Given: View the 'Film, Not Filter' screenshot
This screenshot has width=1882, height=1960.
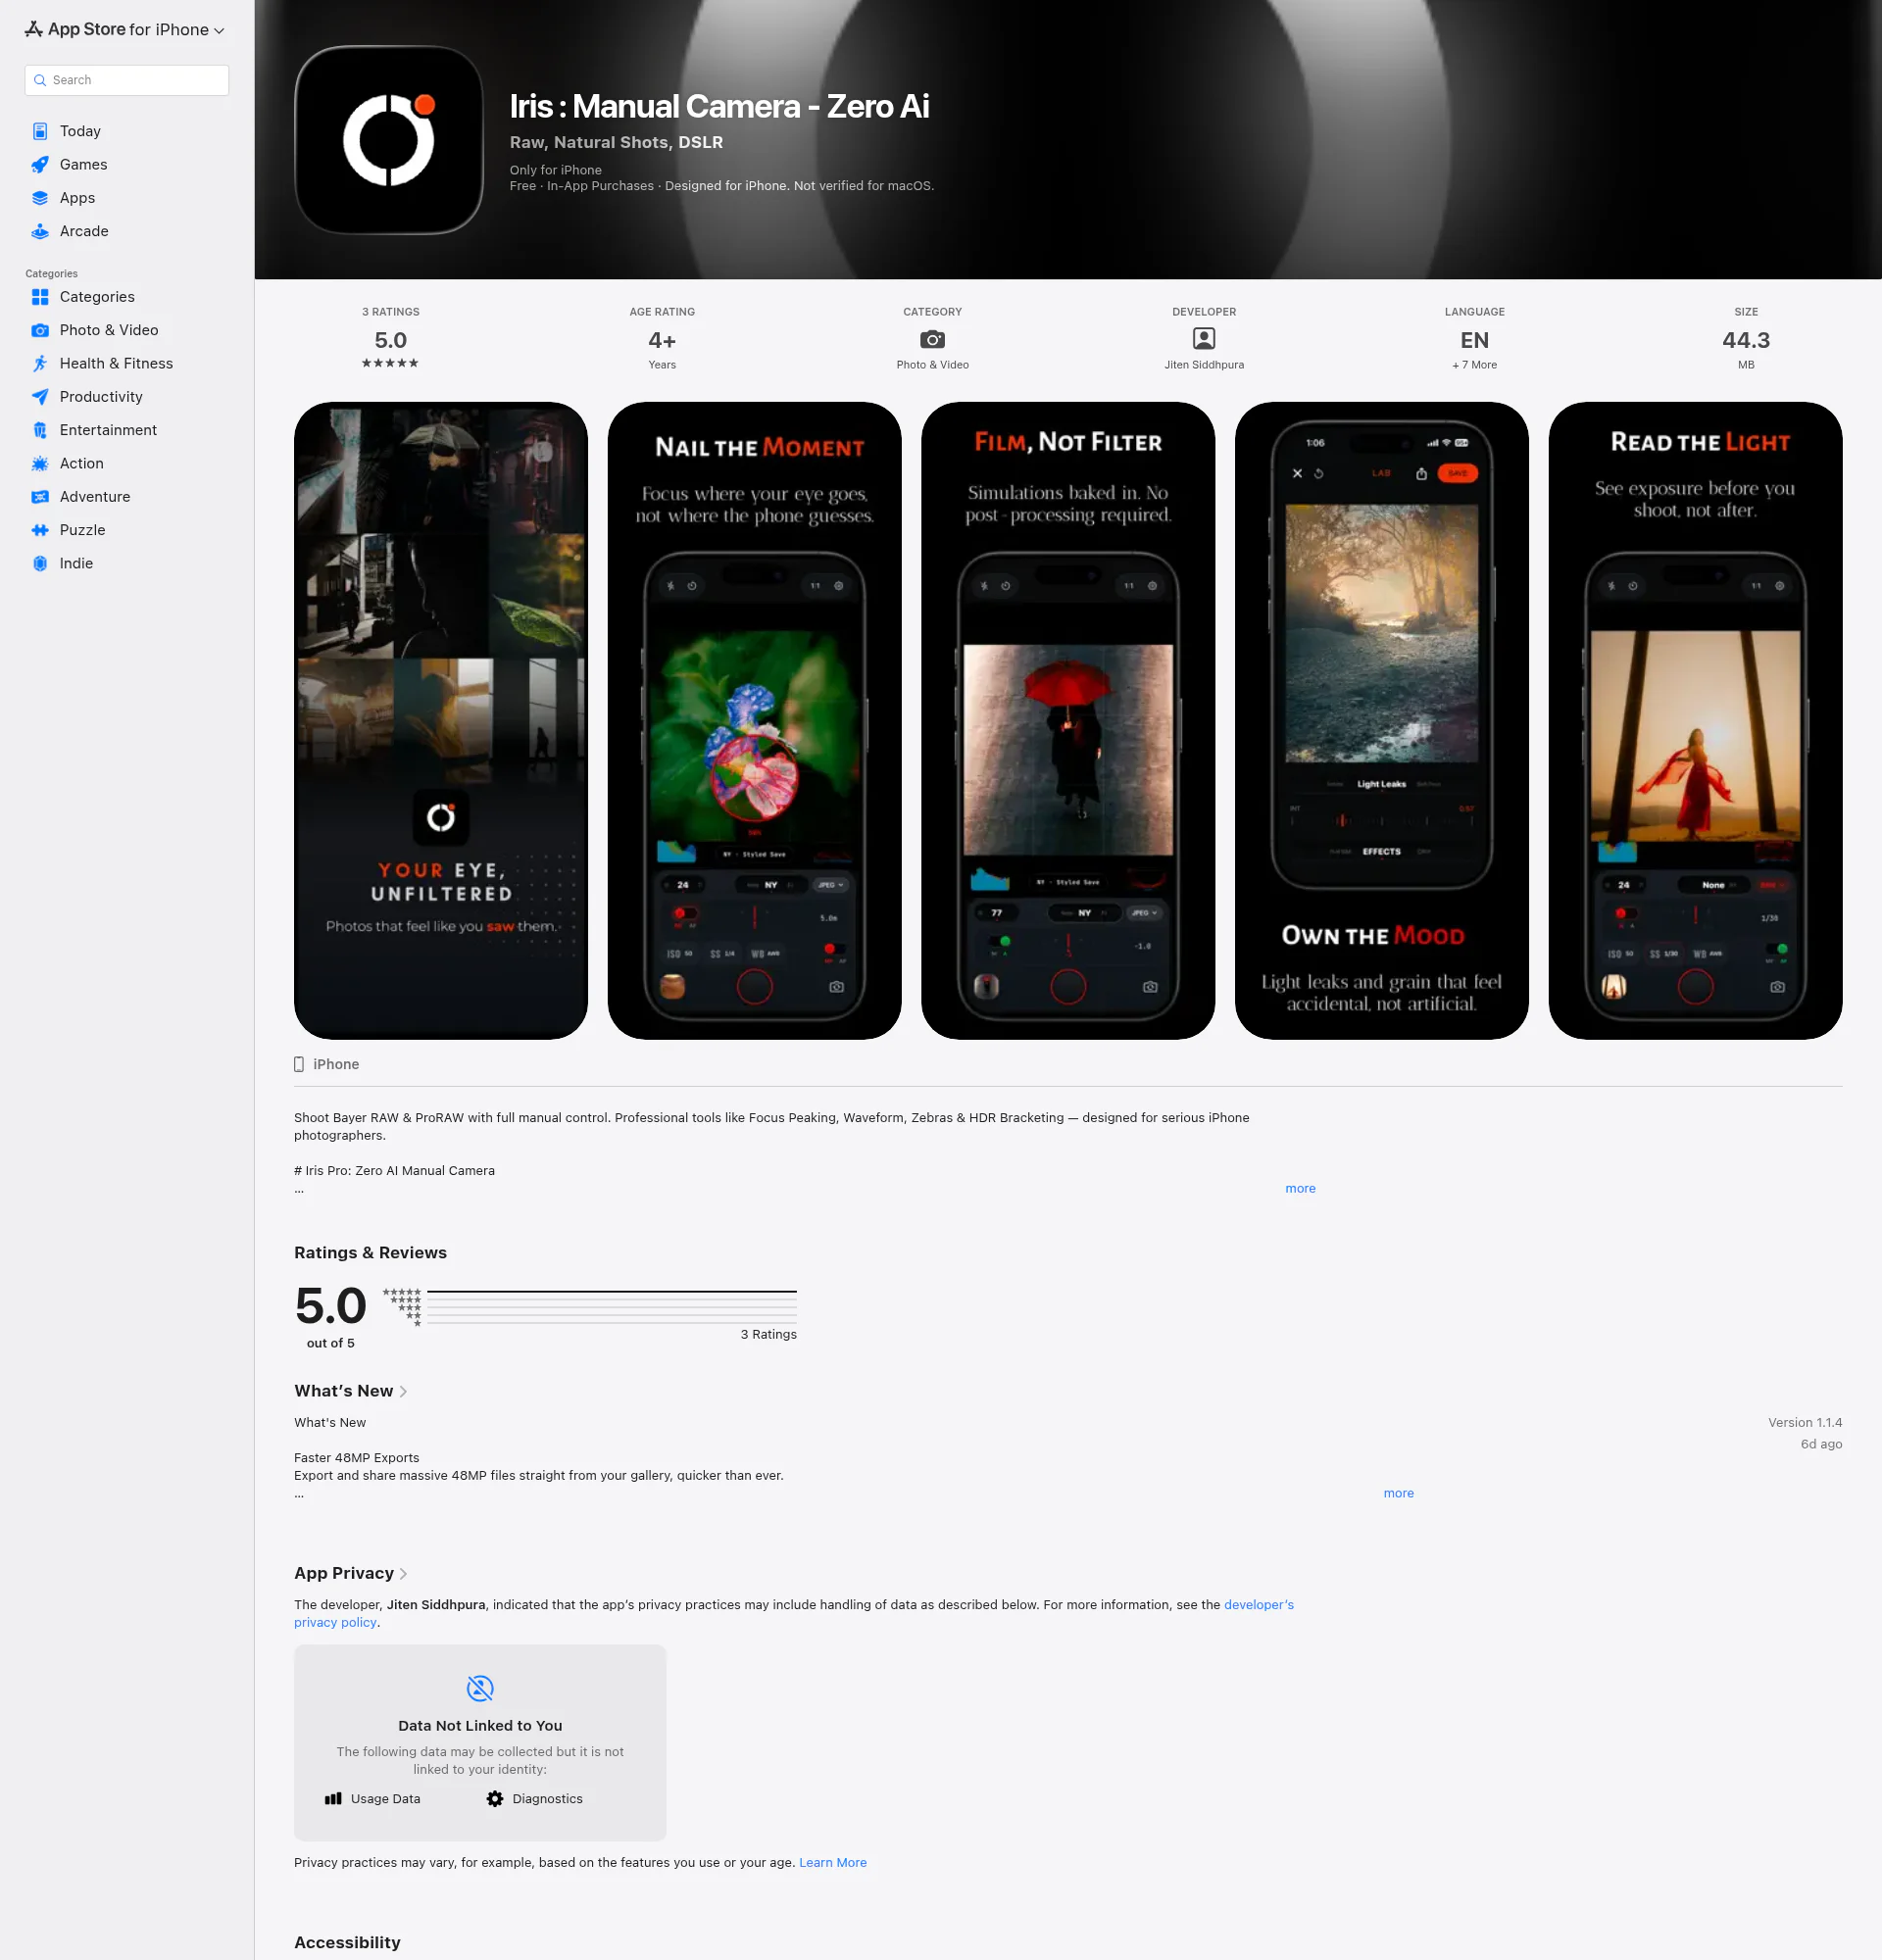Looking at the screenshot, I should point(1068,721).
